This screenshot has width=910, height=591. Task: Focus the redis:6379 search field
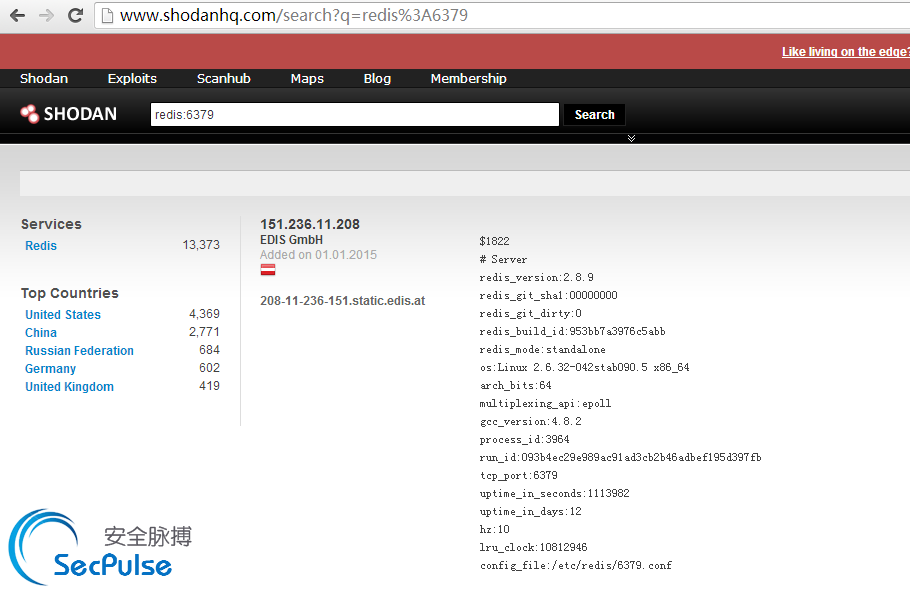(355, 114)
